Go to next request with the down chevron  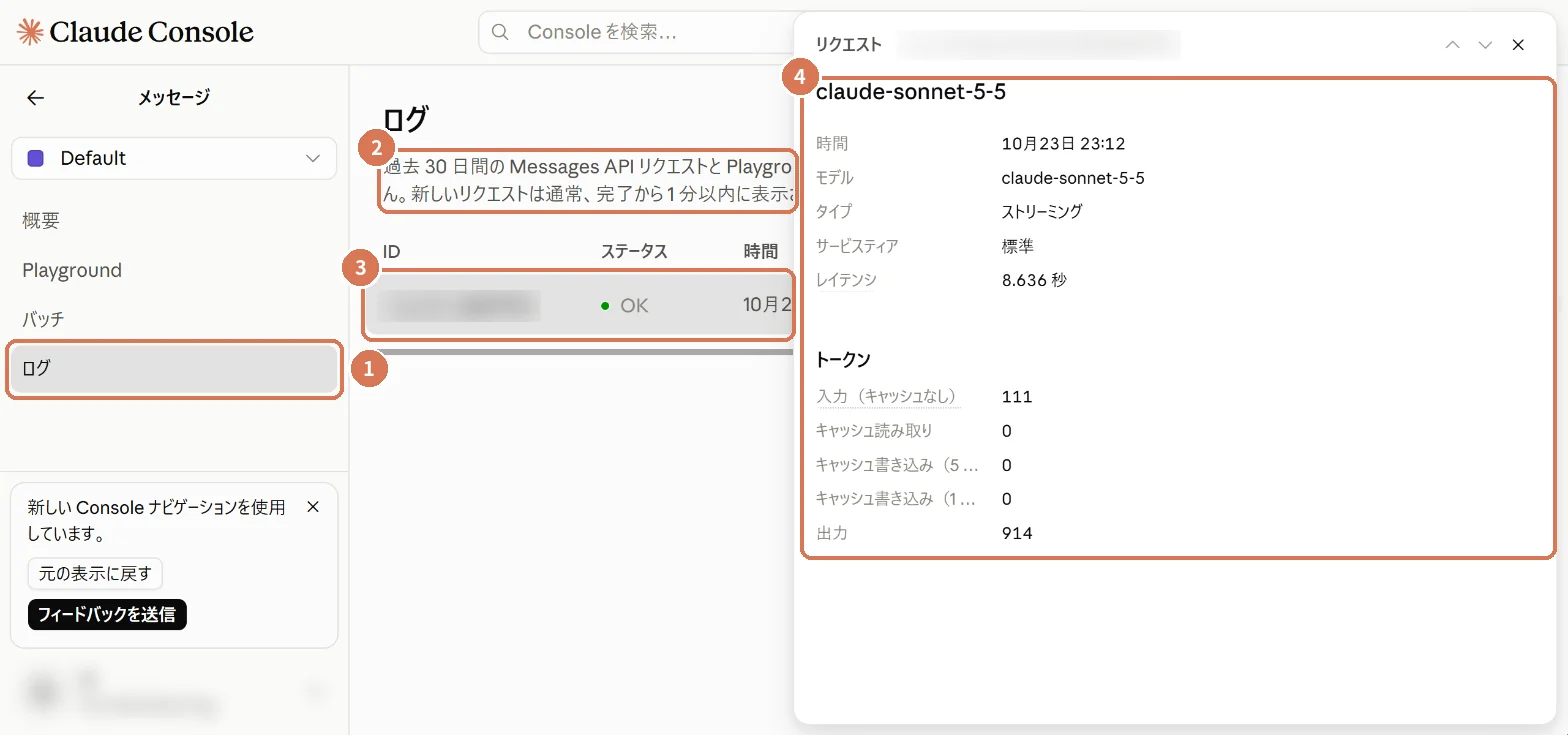(1485, 44)
